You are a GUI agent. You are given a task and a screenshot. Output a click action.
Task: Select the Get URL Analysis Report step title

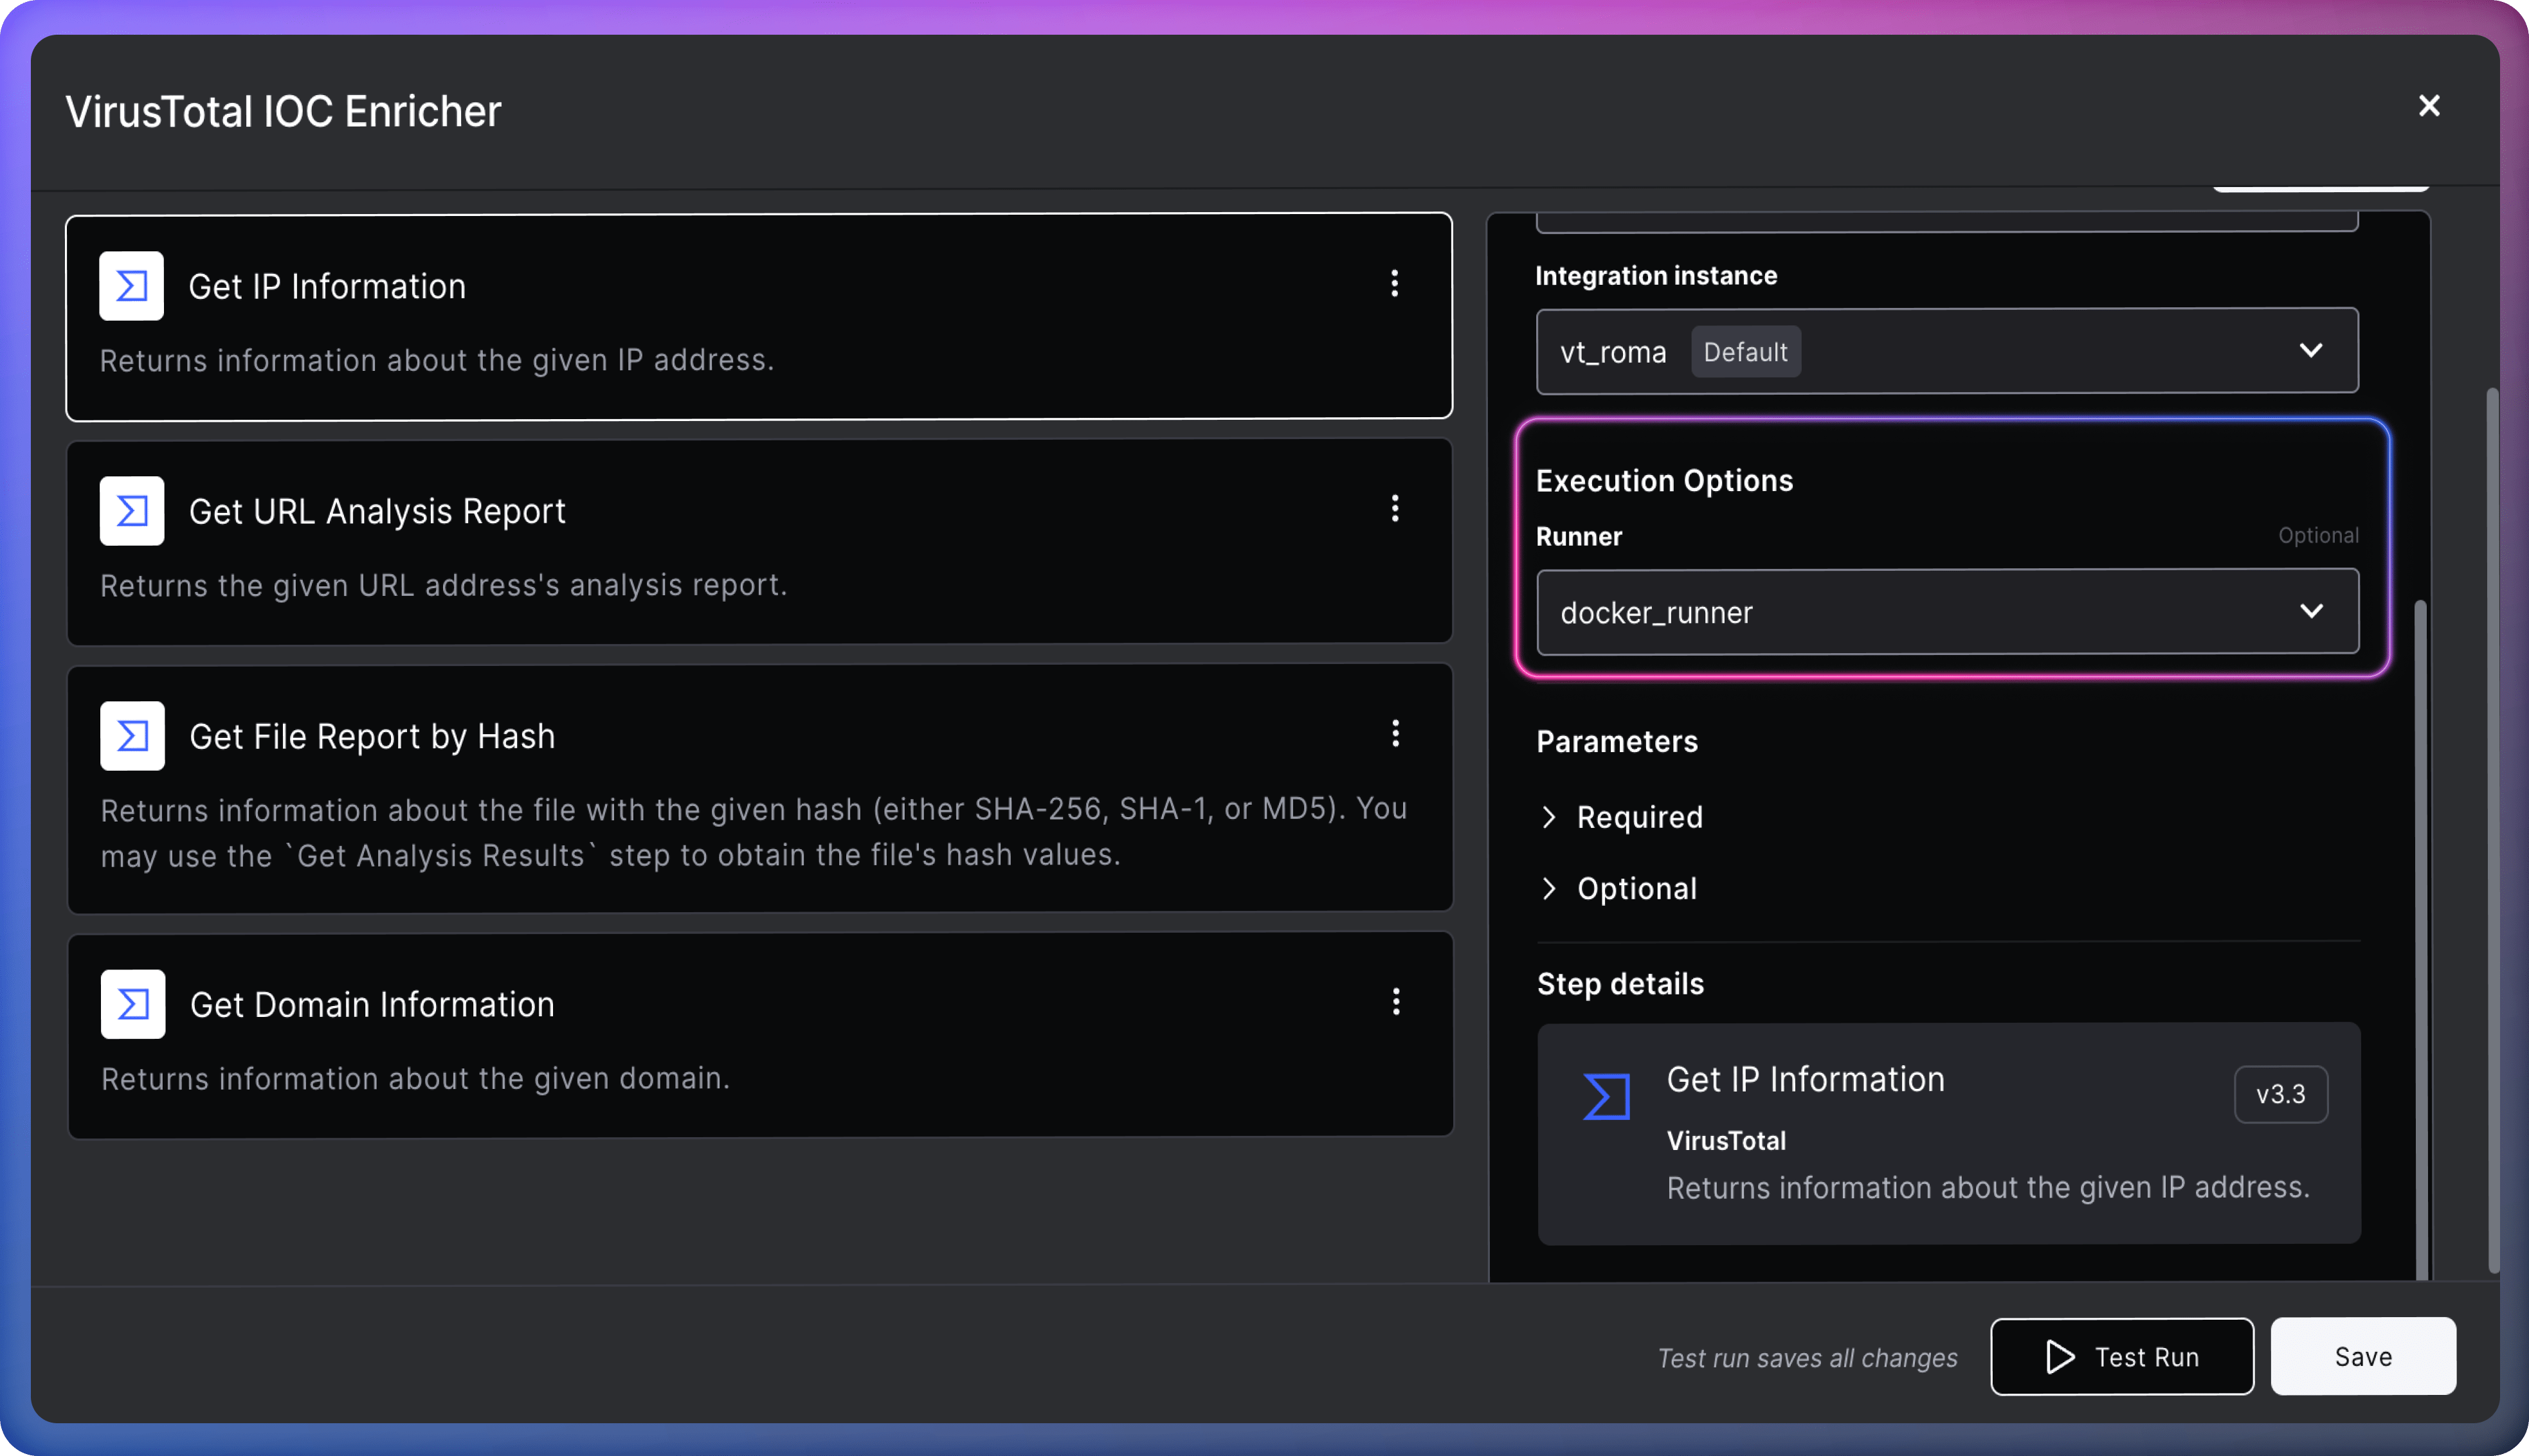click(377, 511)
